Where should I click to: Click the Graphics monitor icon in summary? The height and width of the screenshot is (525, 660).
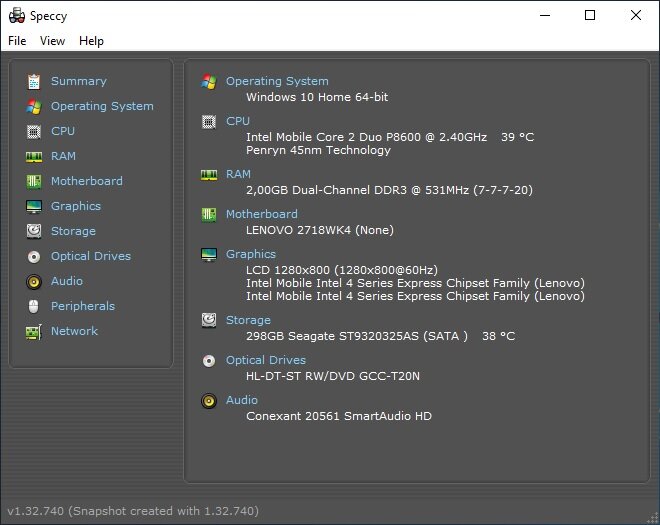(x=209, y=255)
